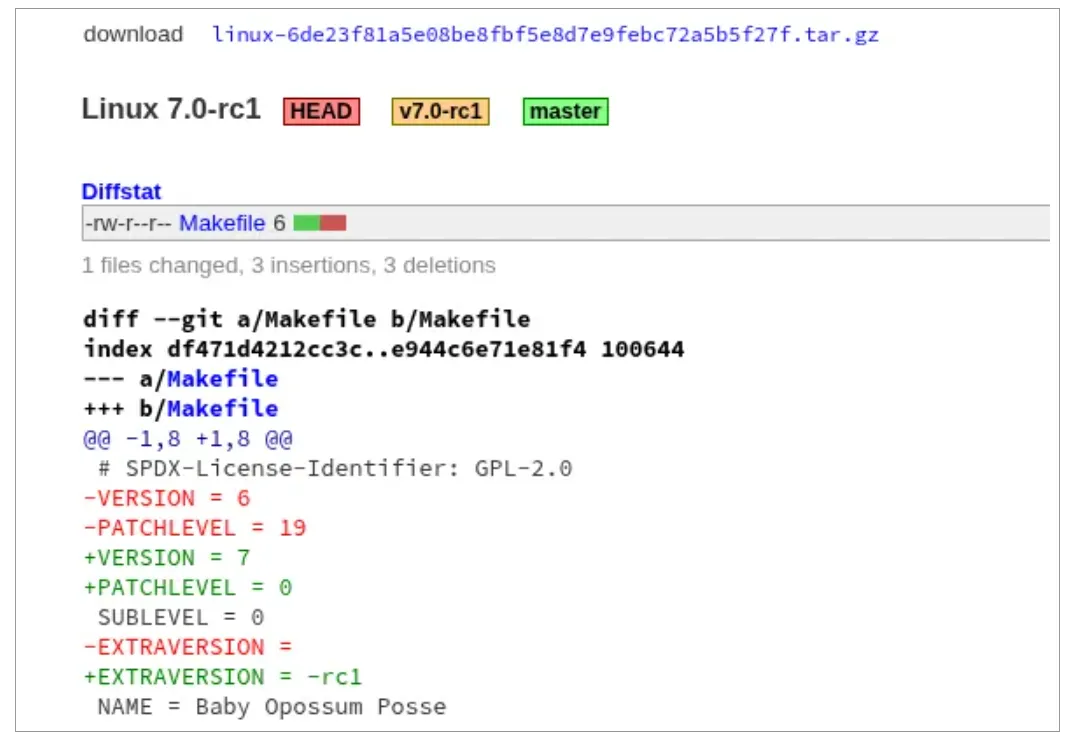
Task: Click the '-rw-r--r--' file mode text
Action: click(x=129, y=223)
